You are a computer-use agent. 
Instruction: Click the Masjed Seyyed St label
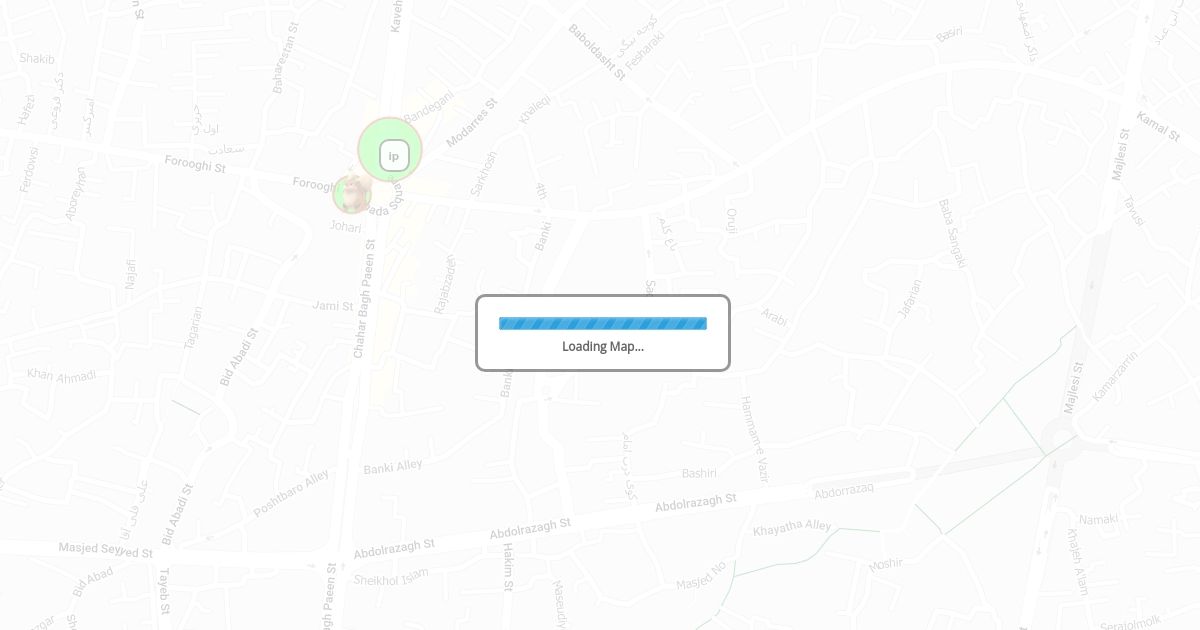tap(105, 550)
